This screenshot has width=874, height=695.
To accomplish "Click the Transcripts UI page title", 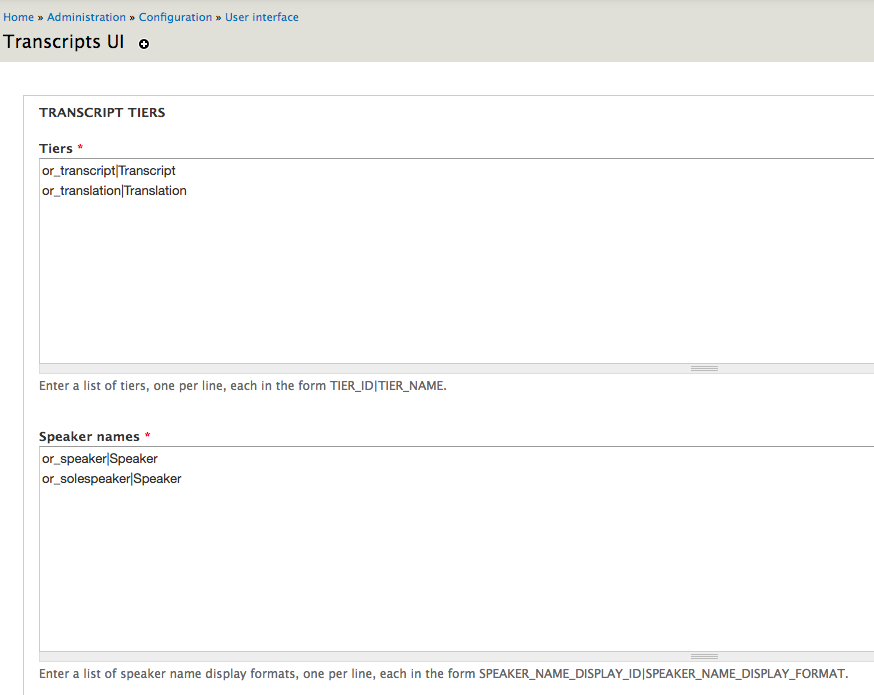I will tap(64, 43).
